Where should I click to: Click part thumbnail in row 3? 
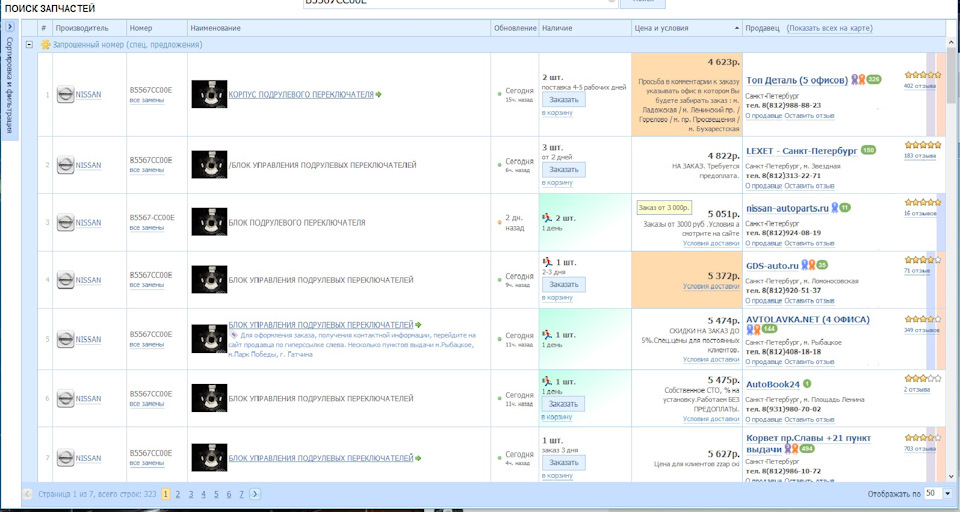tap(209, 222)
